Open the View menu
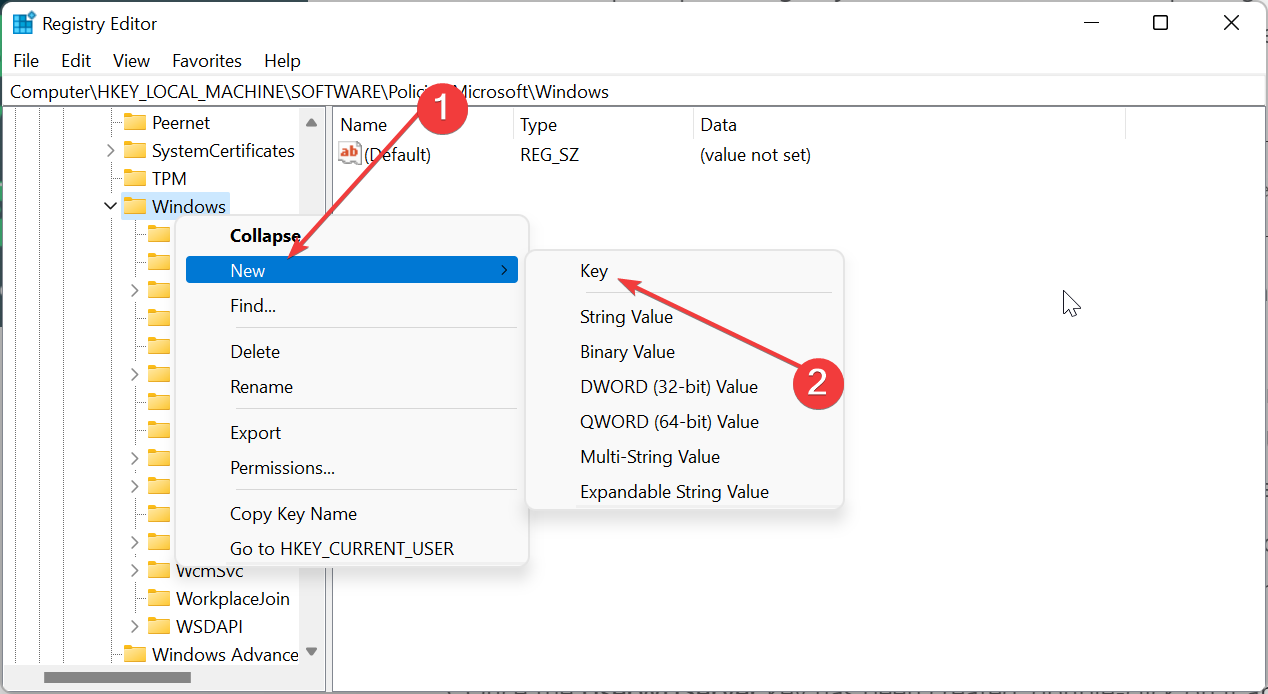1268x694 pixels. [x=131, y=61]
